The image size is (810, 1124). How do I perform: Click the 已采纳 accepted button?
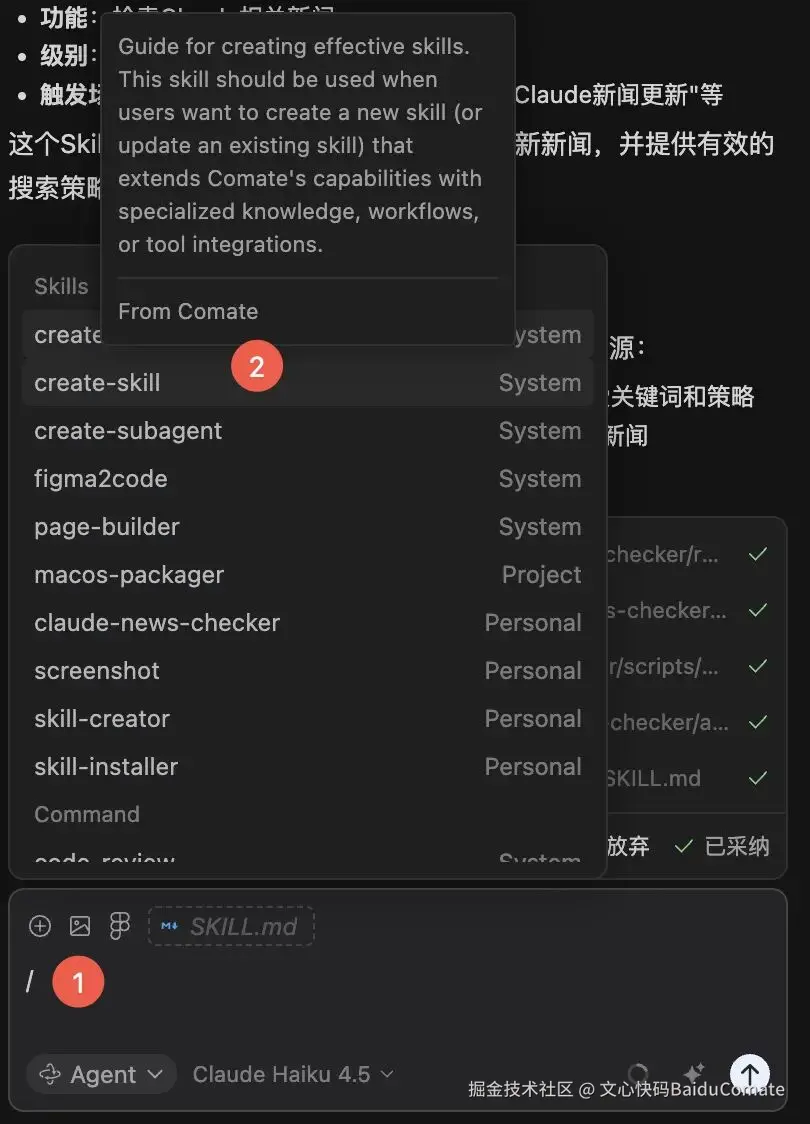[x=723, y=846]
